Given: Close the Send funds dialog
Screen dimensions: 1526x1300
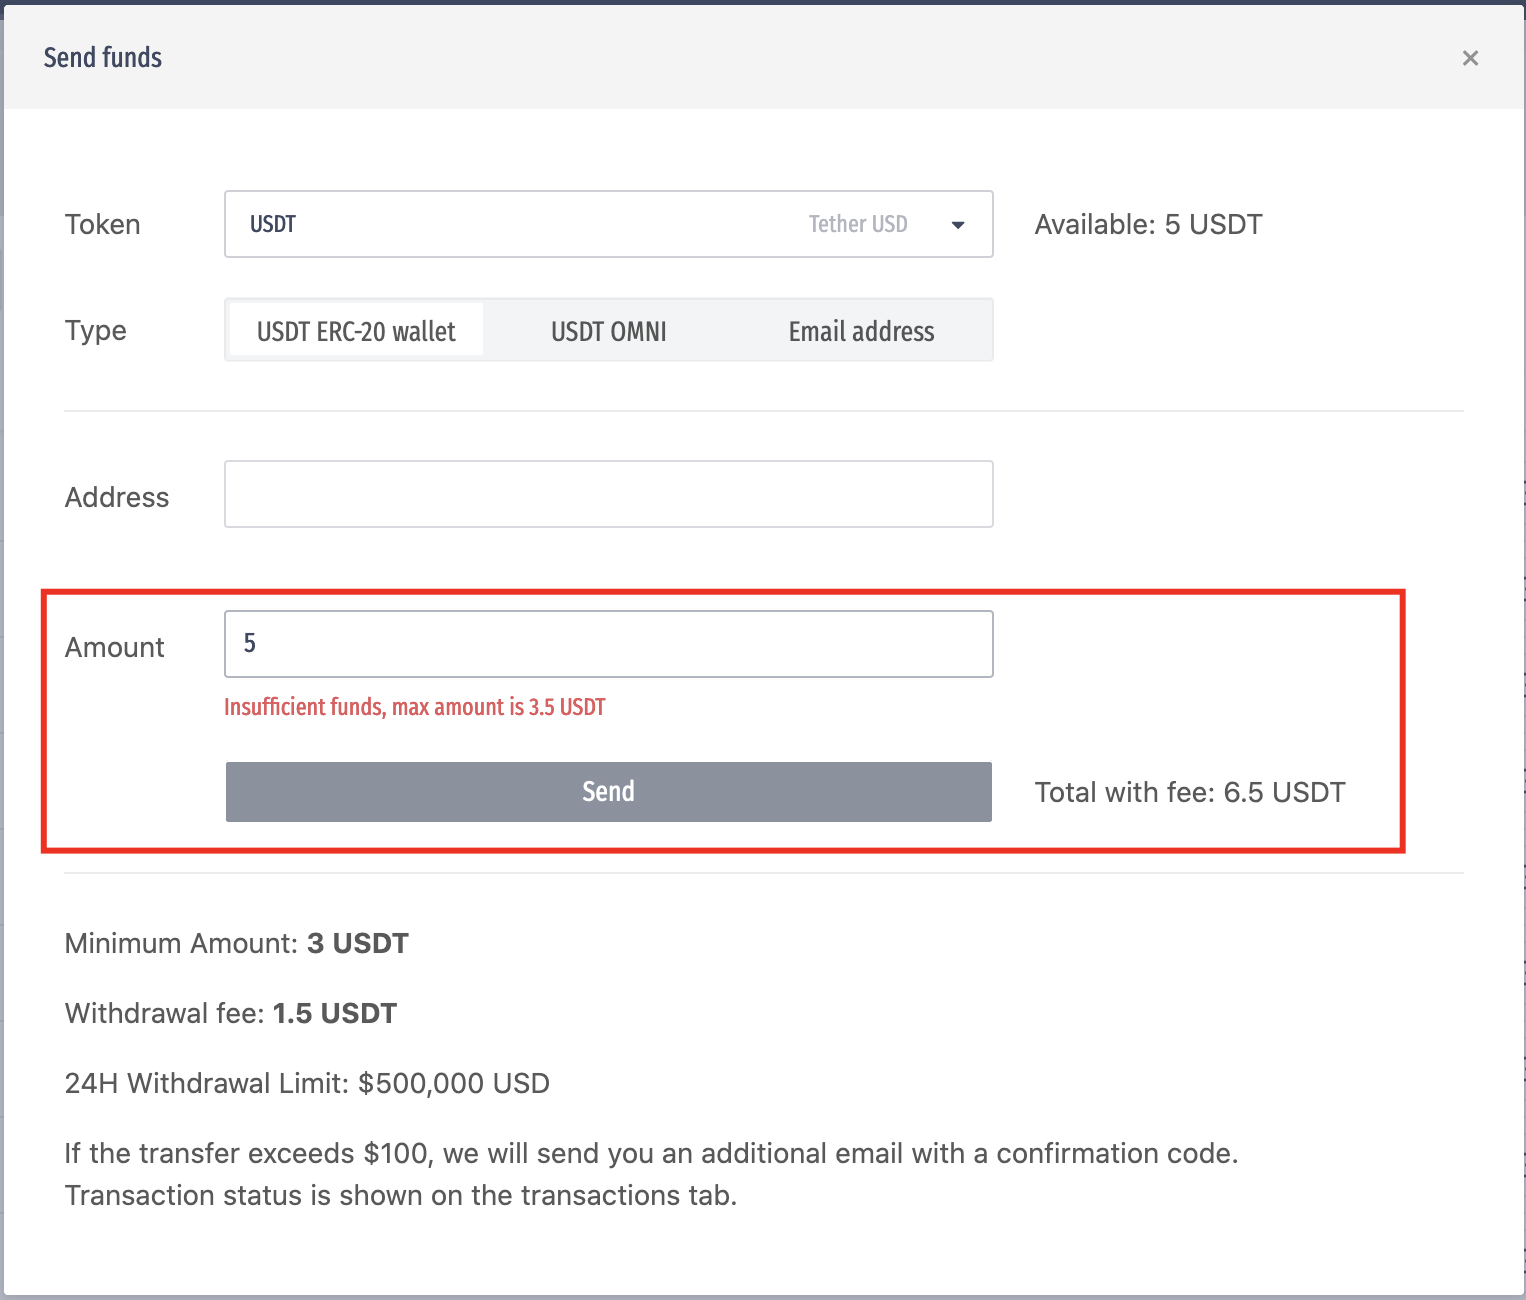Looking at the screenshot, I should (x=1469, y=58).
